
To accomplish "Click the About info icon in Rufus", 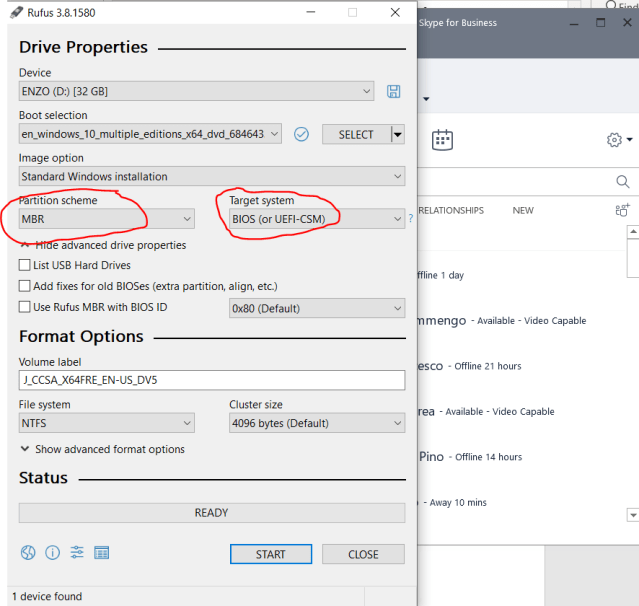I will (x=52, y=553).
